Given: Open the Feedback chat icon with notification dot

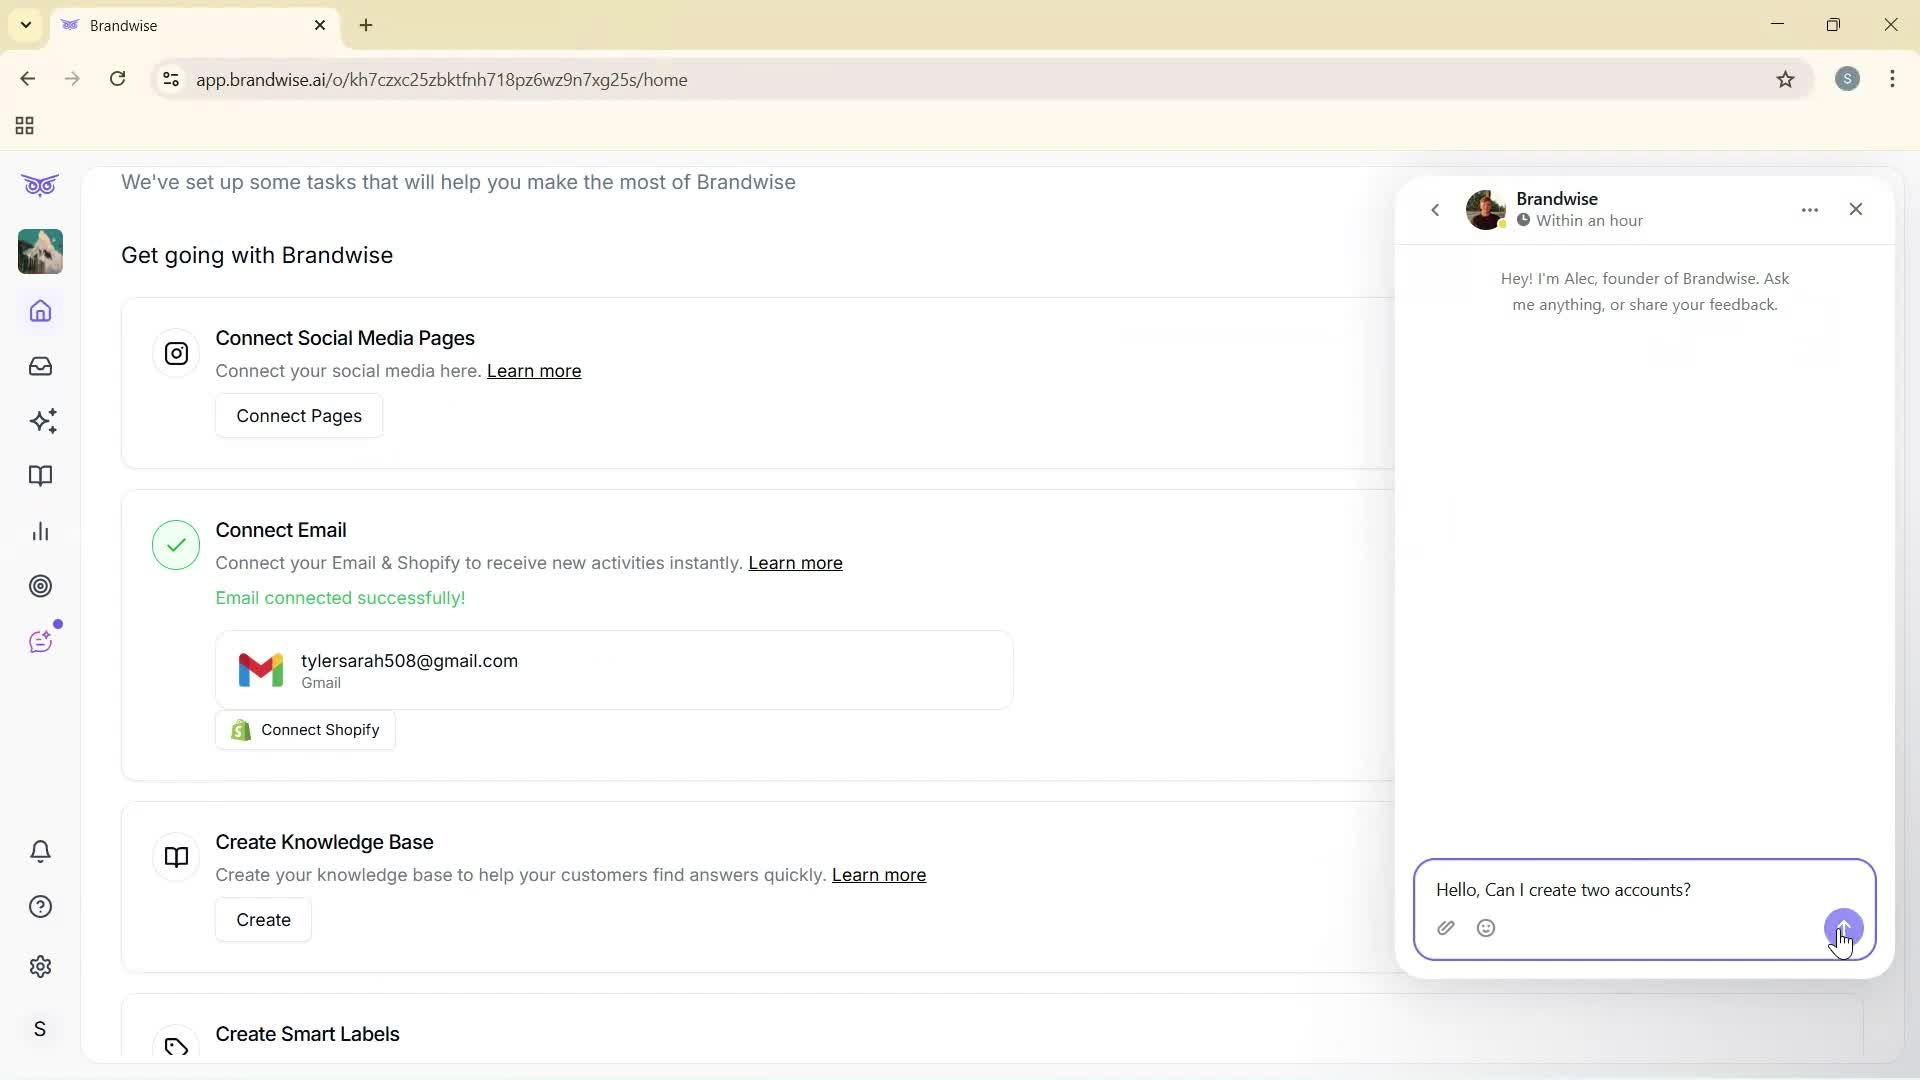Looking at the screenshot, I should tap(40, 641).
